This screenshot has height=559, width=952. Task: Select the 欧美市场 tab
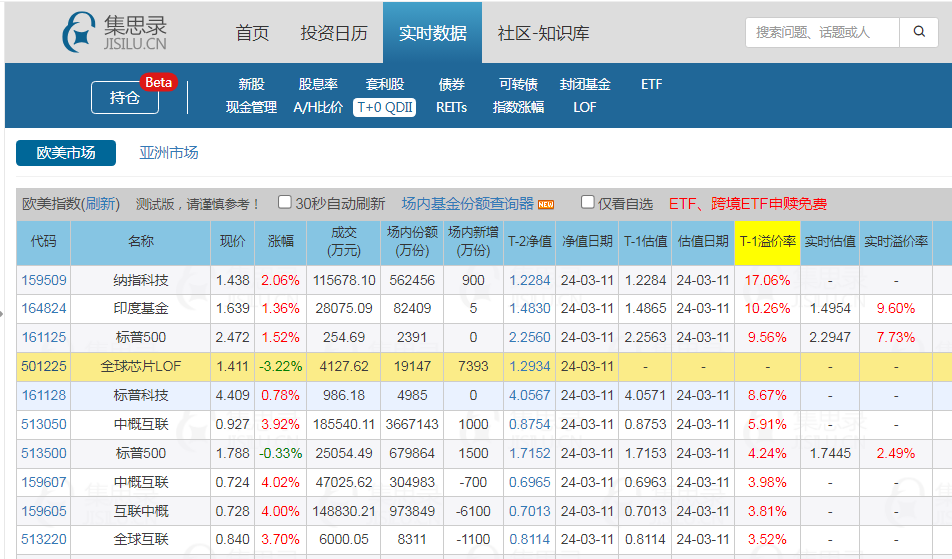pos(66,153)
